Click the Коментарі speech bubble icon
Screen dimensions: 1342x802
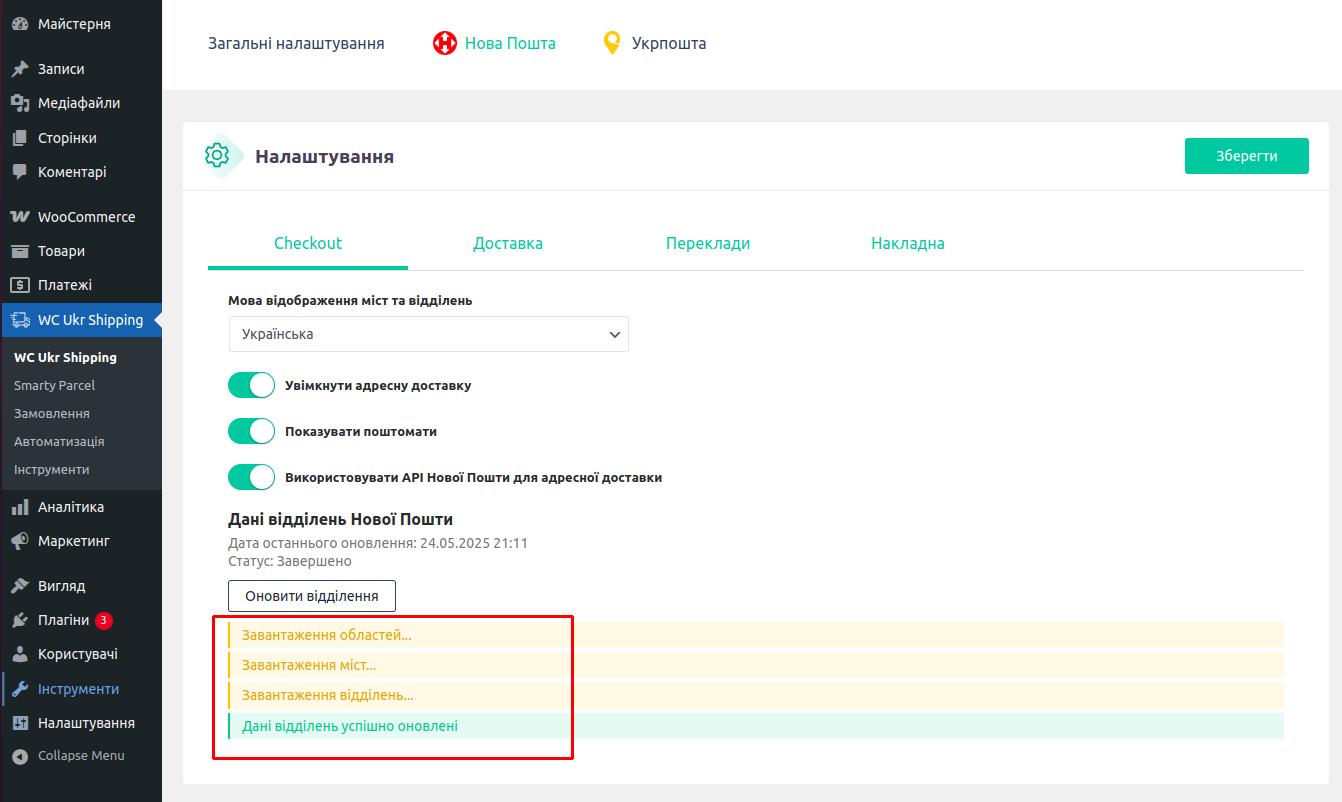[x=20, y=172]
